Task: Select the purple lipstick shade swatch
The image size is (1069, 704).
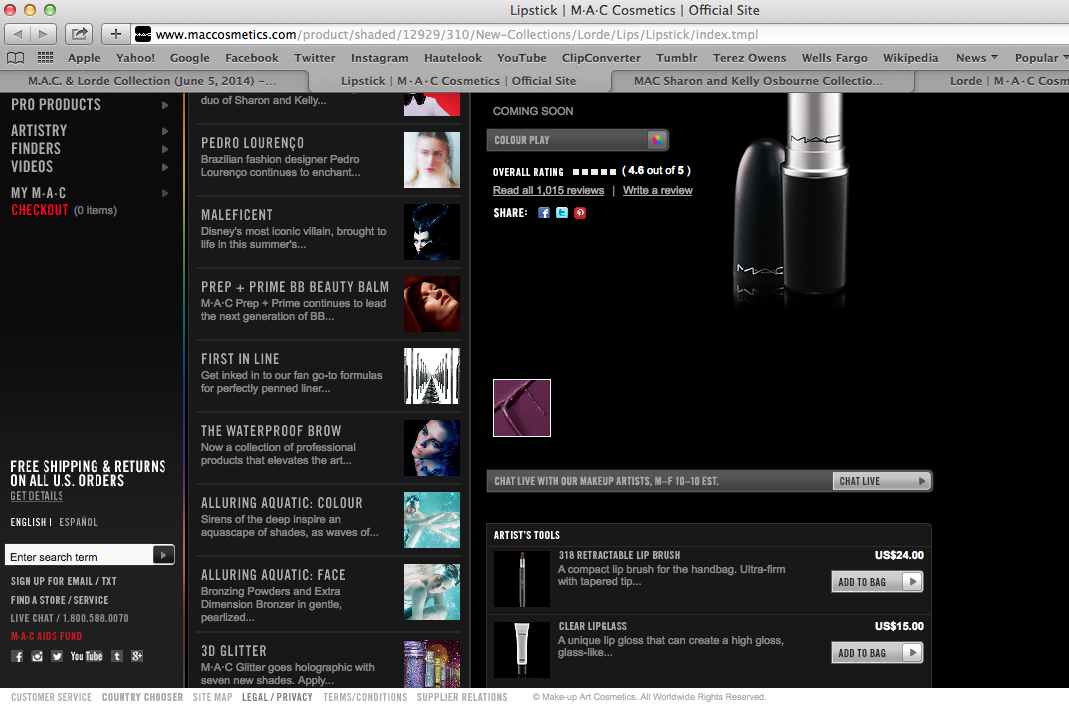Action: [x=522, y=408]
